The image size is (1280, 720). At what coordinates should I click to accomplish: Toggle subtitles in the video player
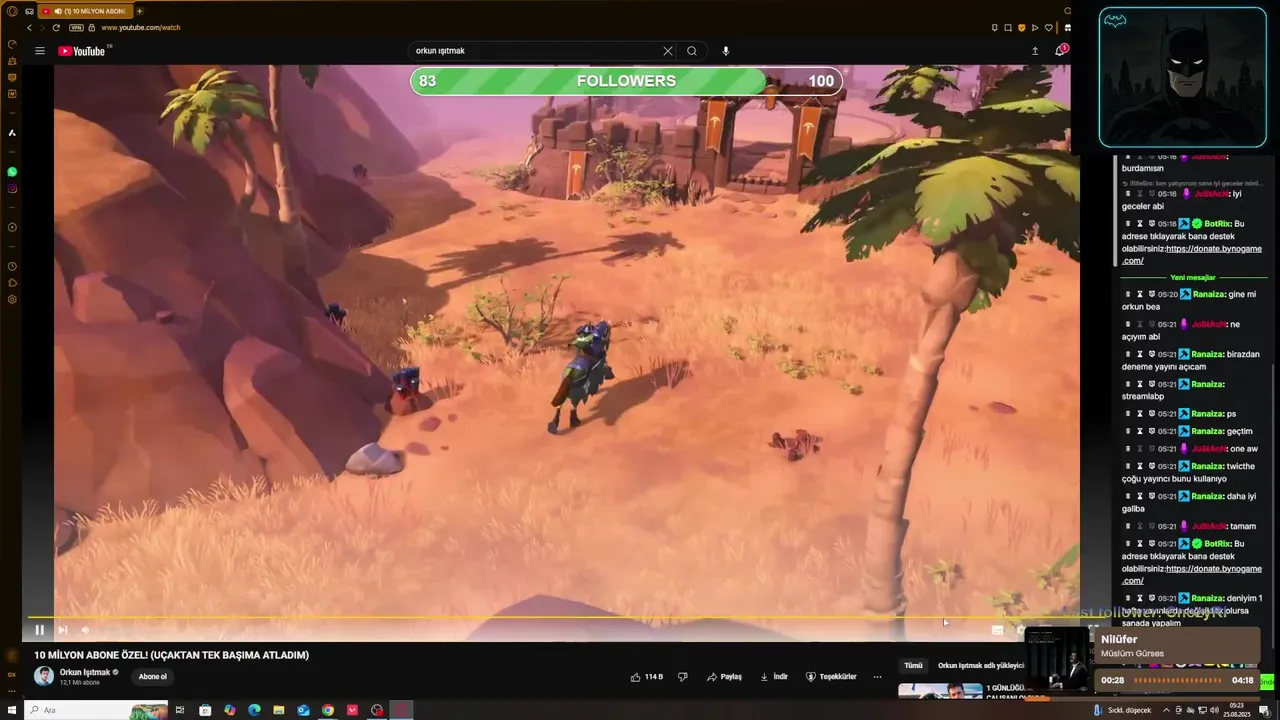tap(997, 630)
